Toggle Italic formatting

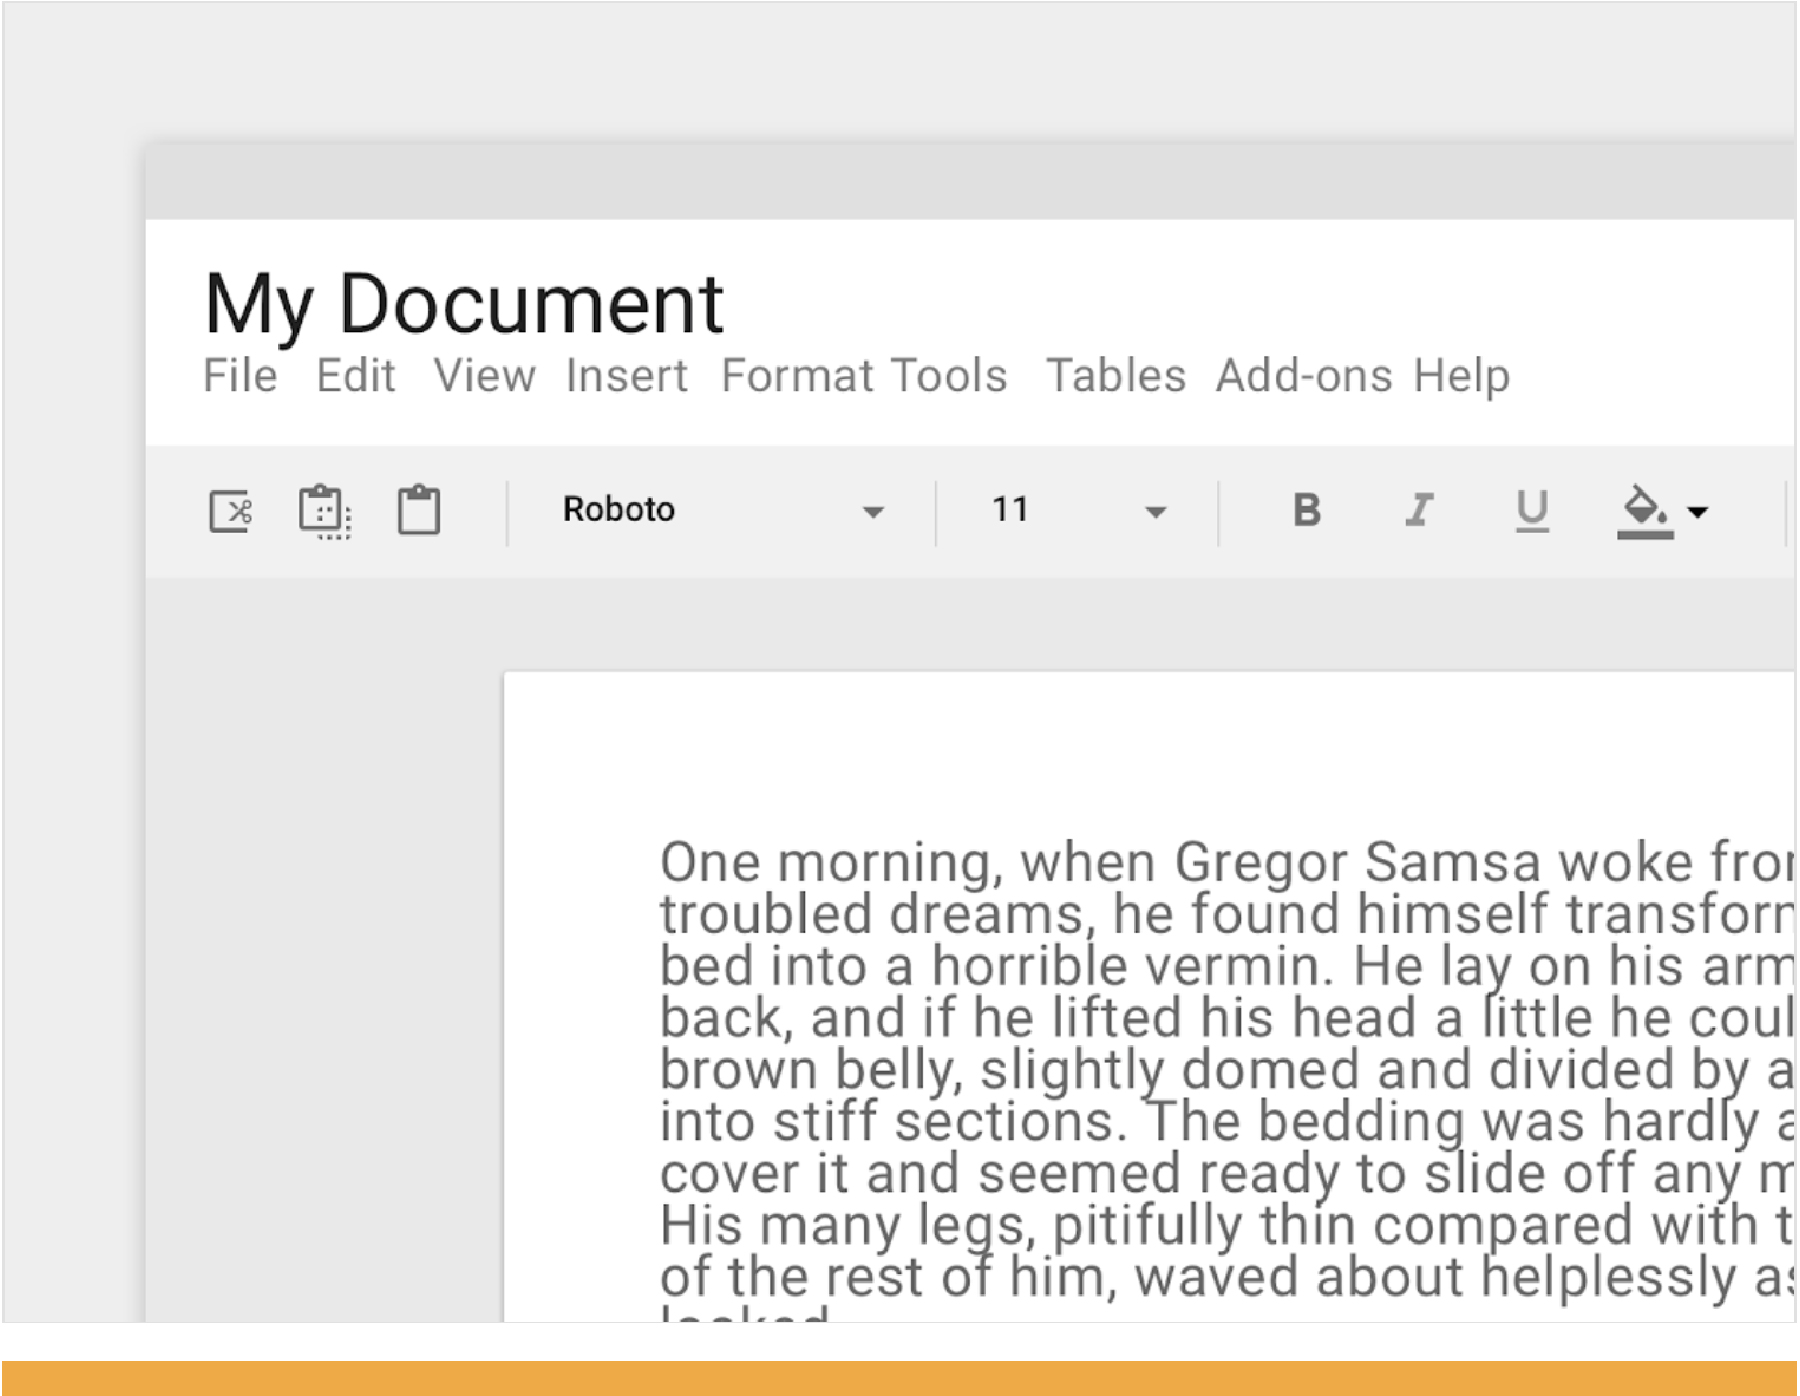[1419, 510]
